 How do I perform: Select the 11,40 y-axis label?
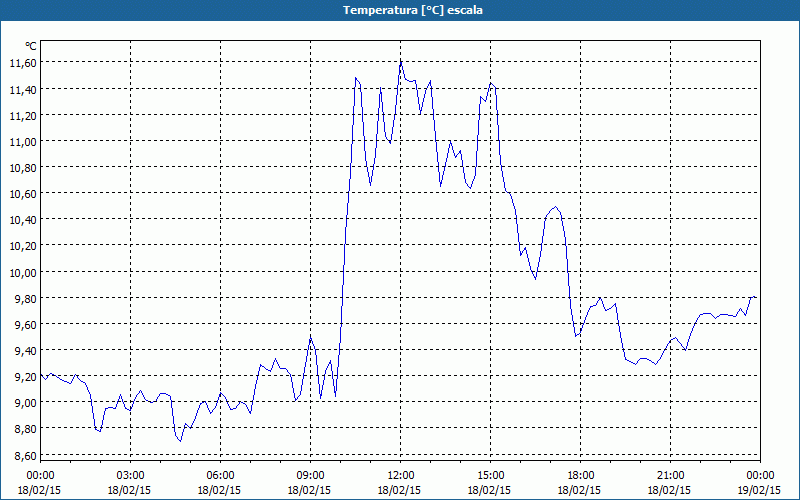pyautogui.click(x=23, y=89)
